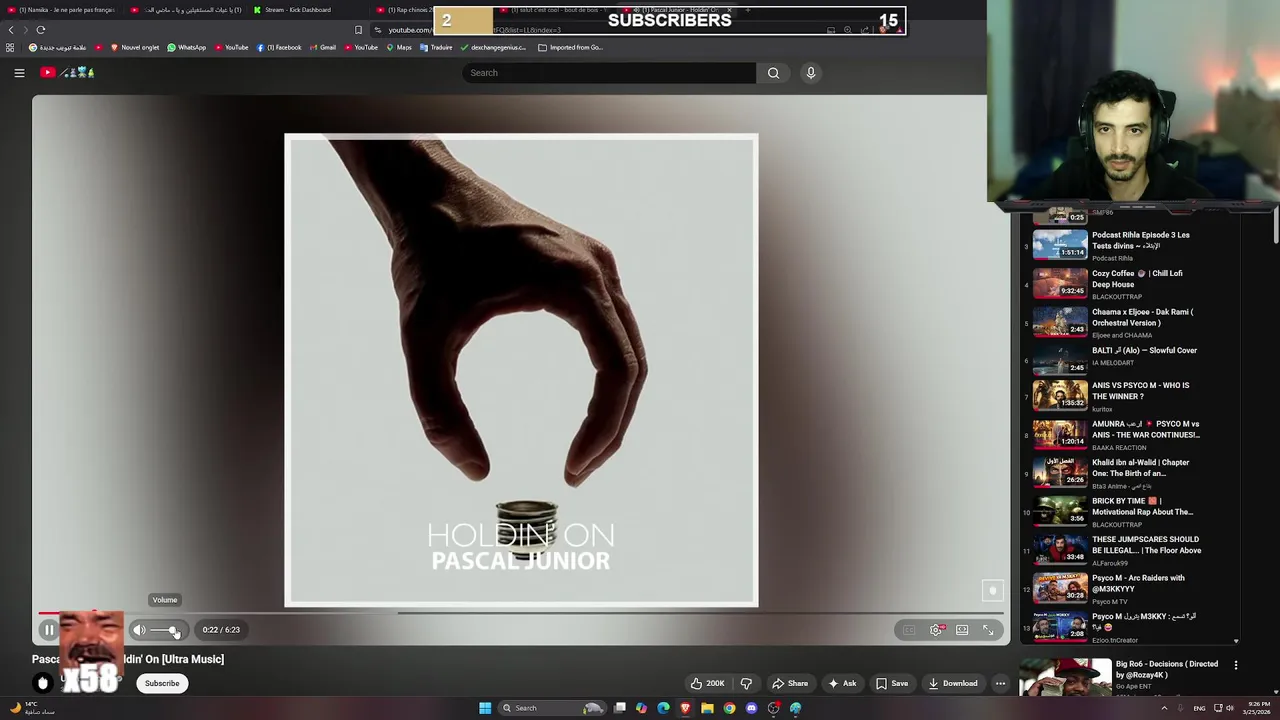Mute the video with the speaker icon

[x=139, y=630]
